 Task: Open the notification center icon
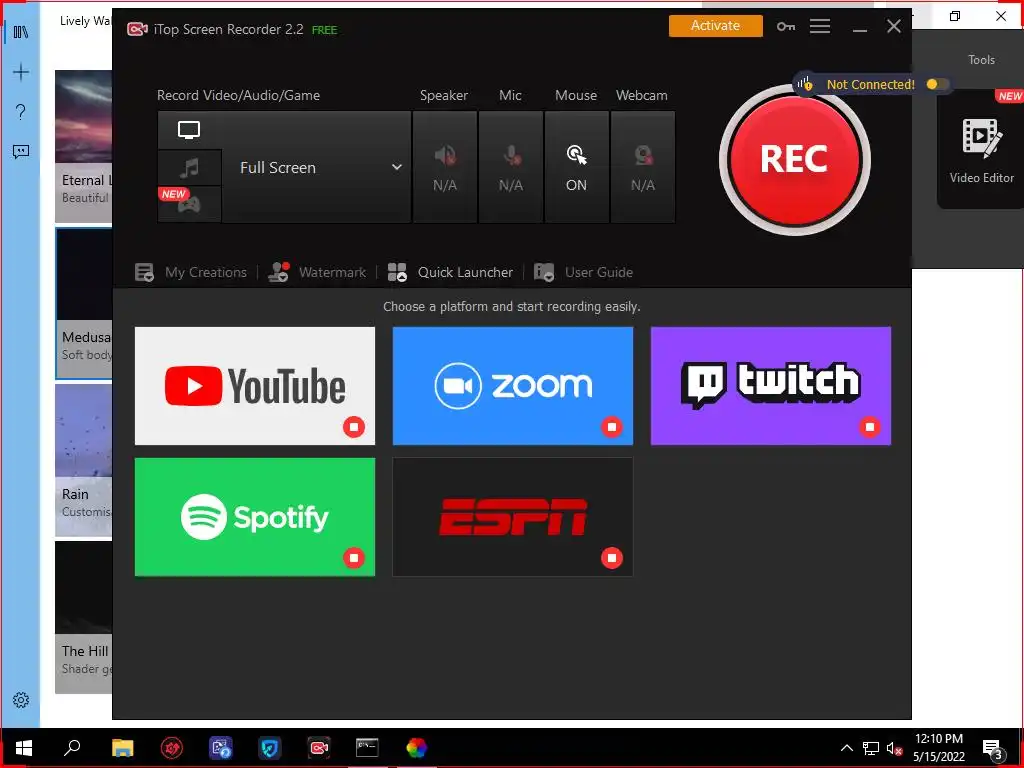pyautogui.click(x=993, y=749)
